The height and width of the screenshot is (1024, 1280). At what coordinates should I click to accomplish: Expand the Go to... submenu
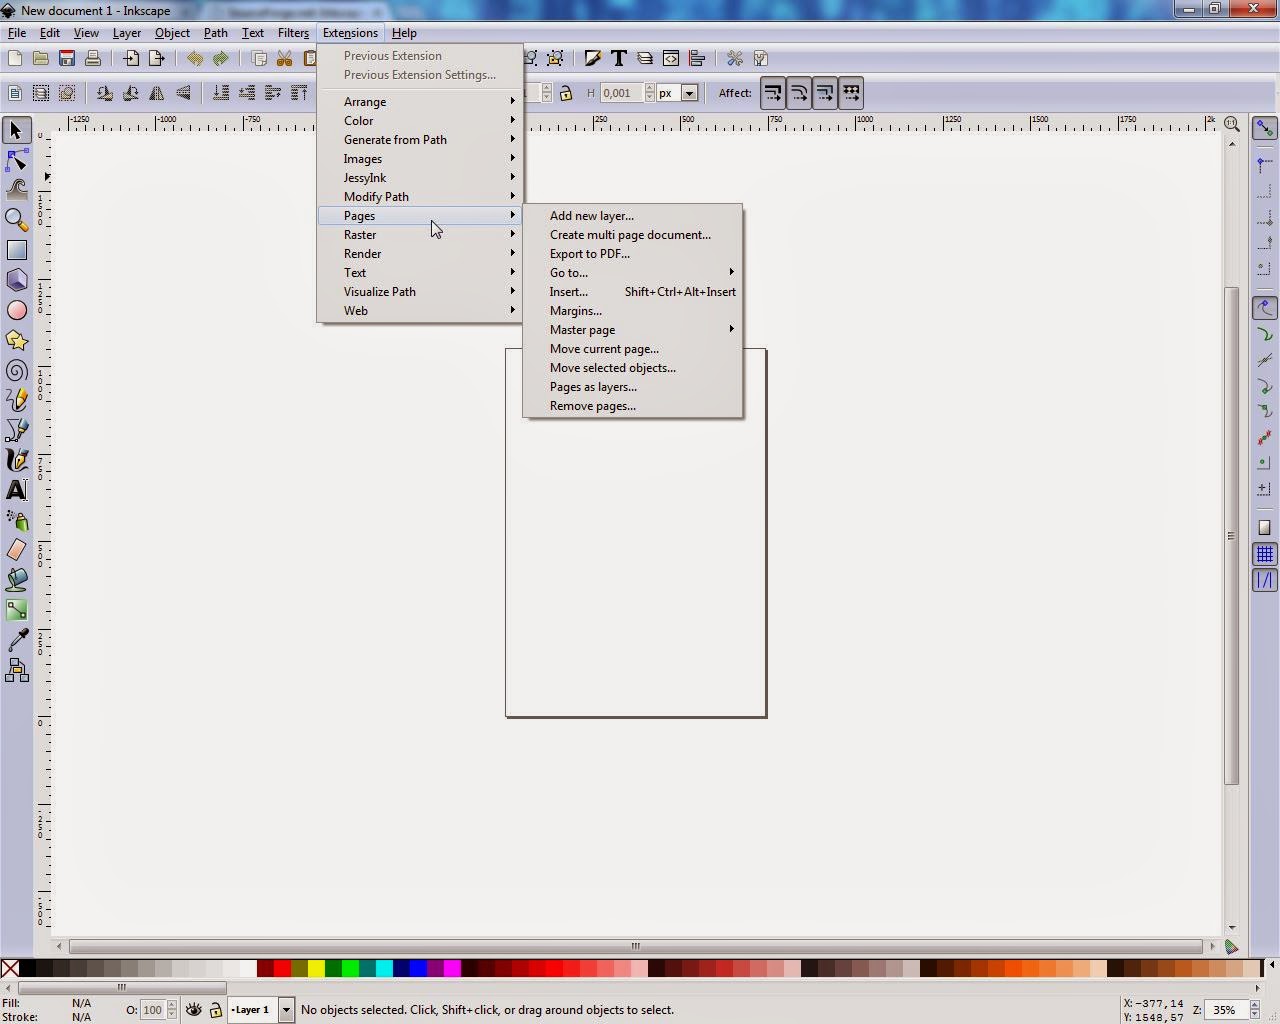633,273
